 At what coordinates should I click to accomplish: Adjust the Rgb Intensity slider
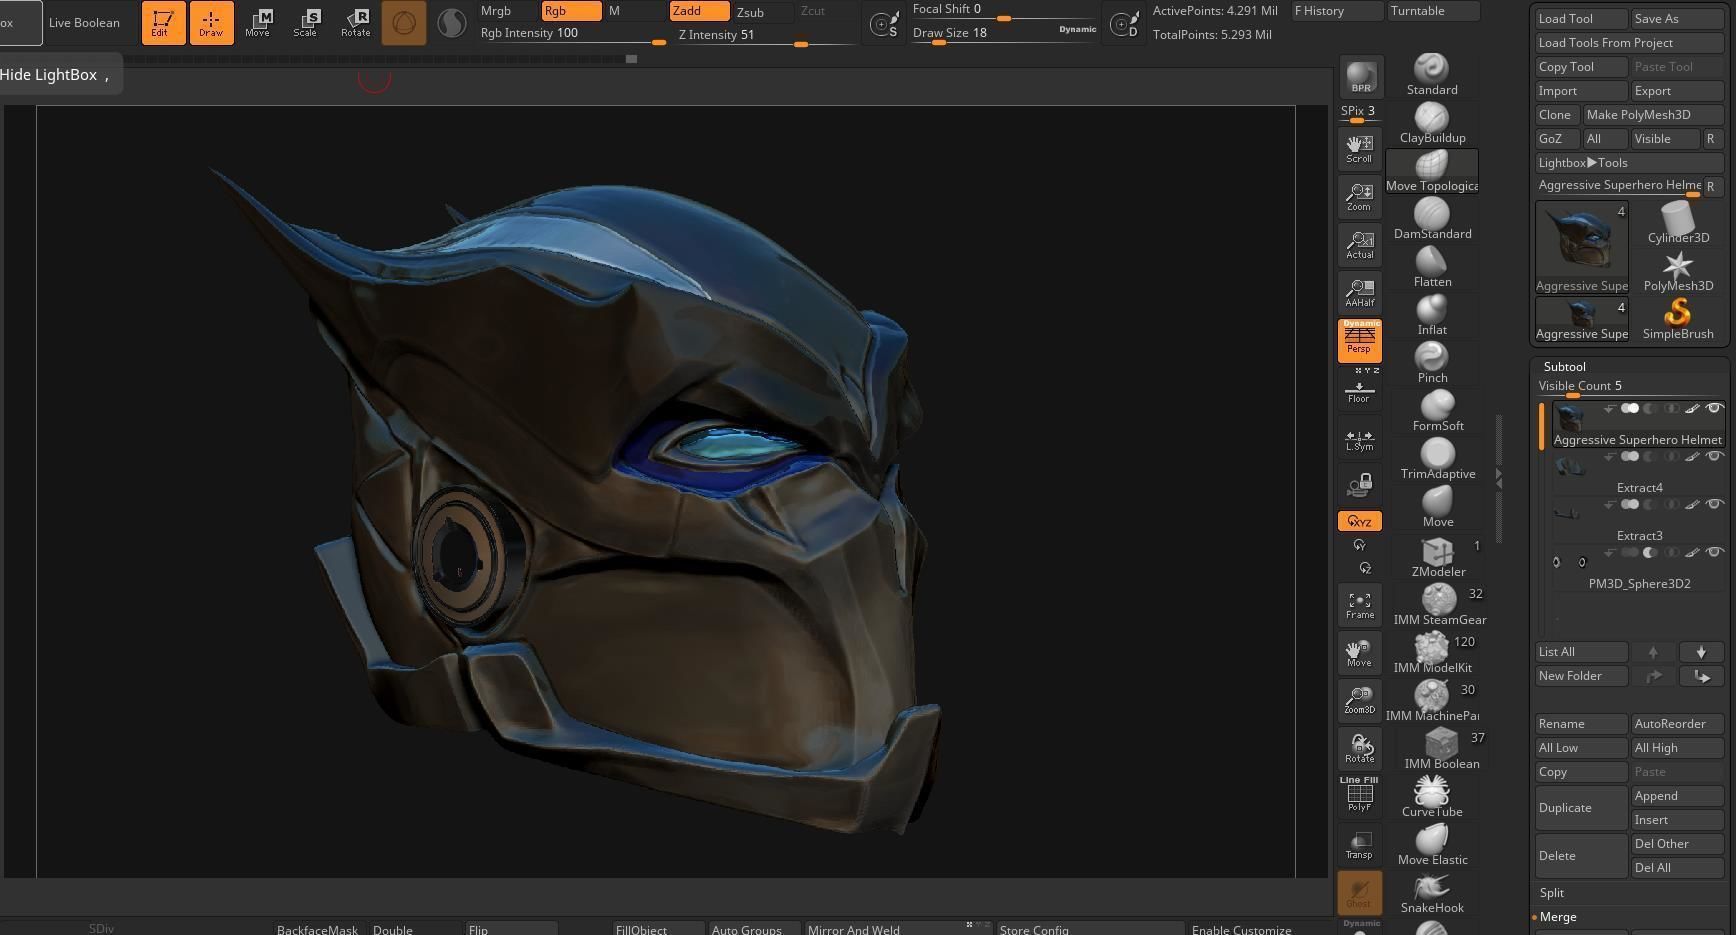(572, 34)
